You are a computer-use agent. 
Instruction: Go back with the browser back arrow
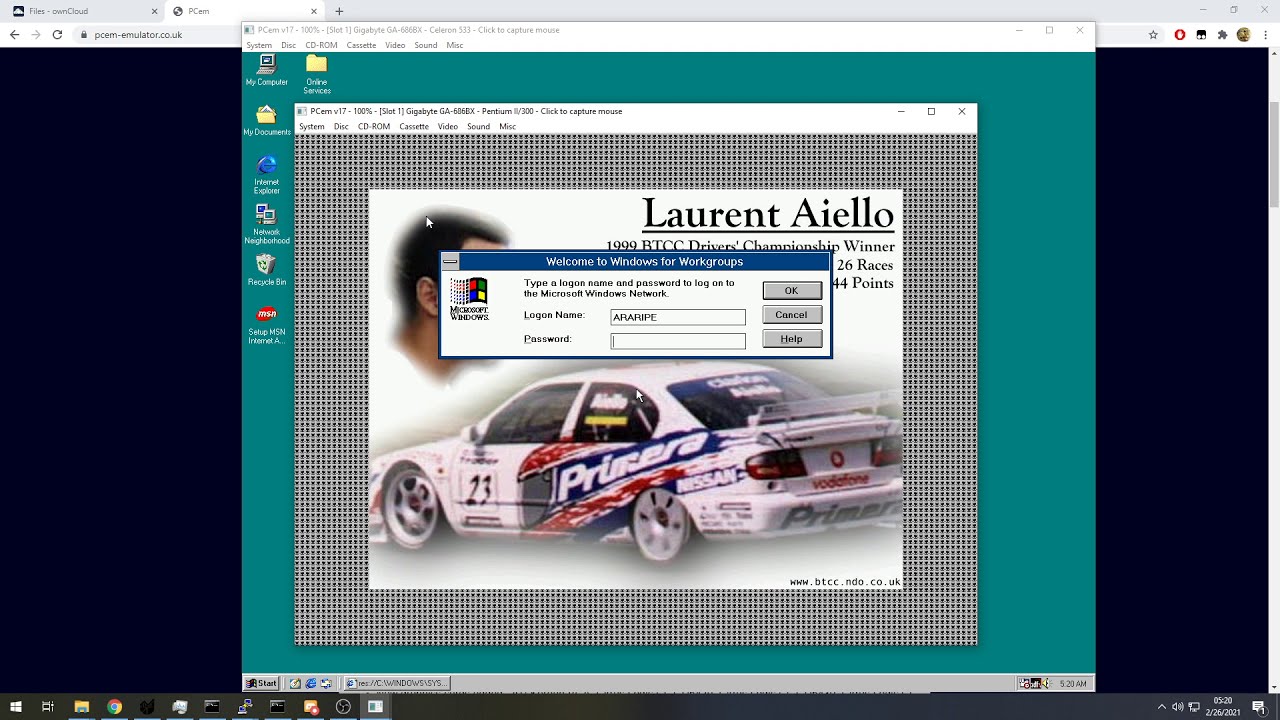pos(14,34)
